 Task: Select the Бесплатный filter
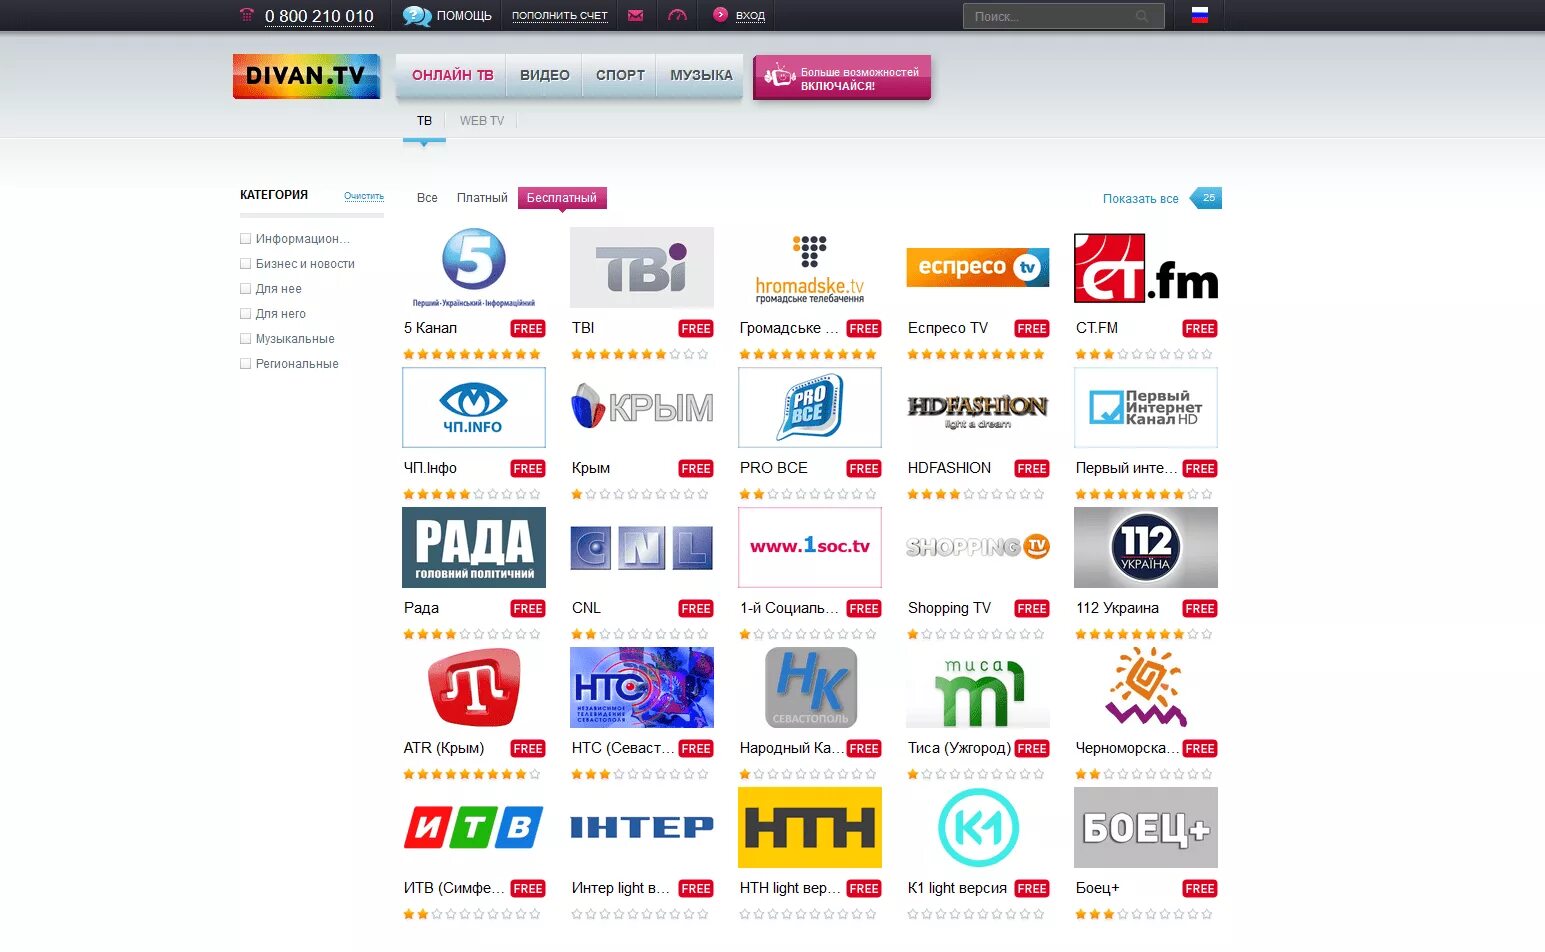[x=562, y=198]
